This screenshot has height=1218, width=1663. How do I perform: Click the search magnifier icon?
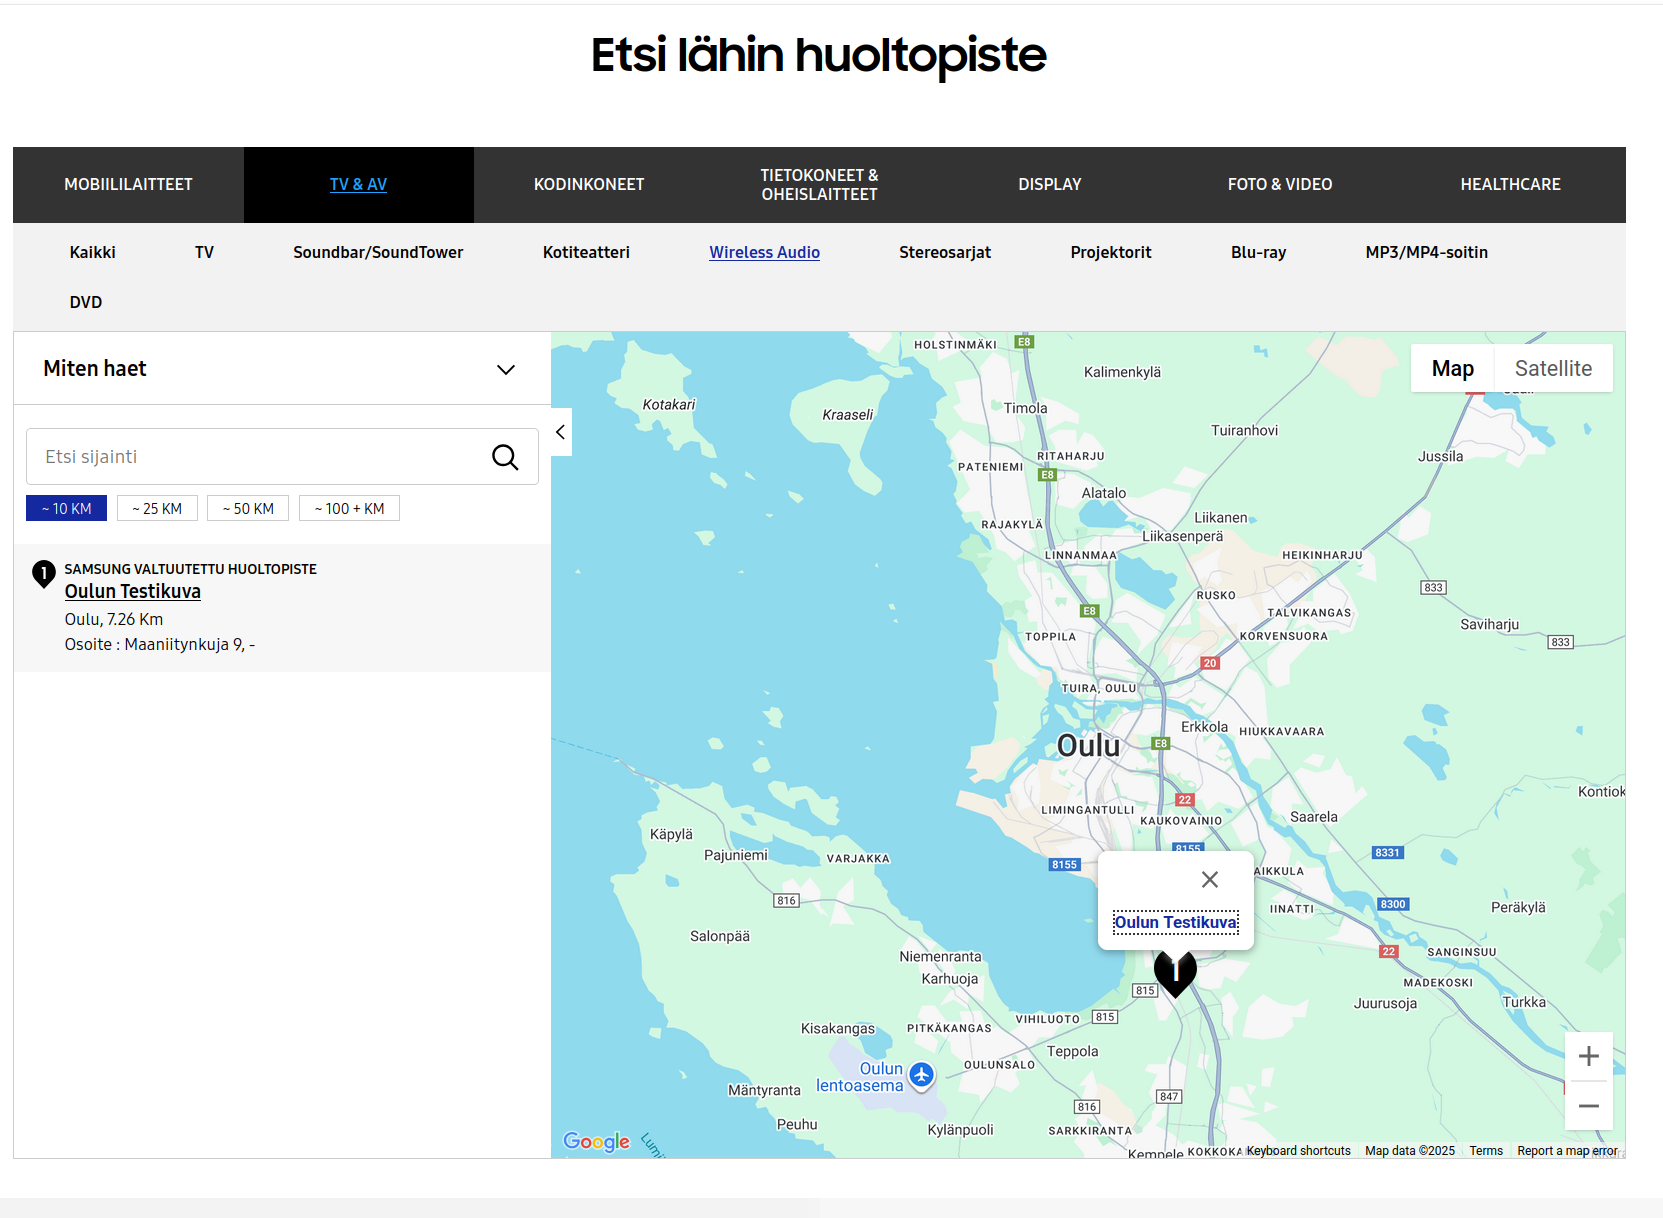click(x=505, y=457)
